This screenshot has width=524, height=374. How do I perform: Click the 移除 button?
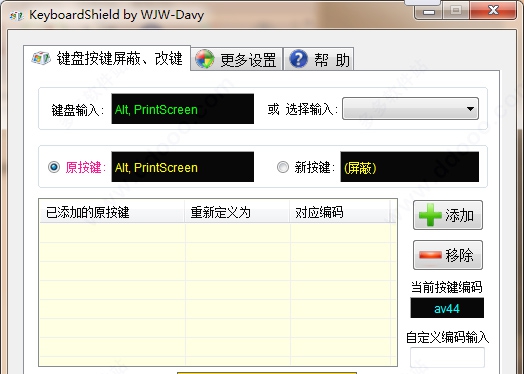coord(448,255)
